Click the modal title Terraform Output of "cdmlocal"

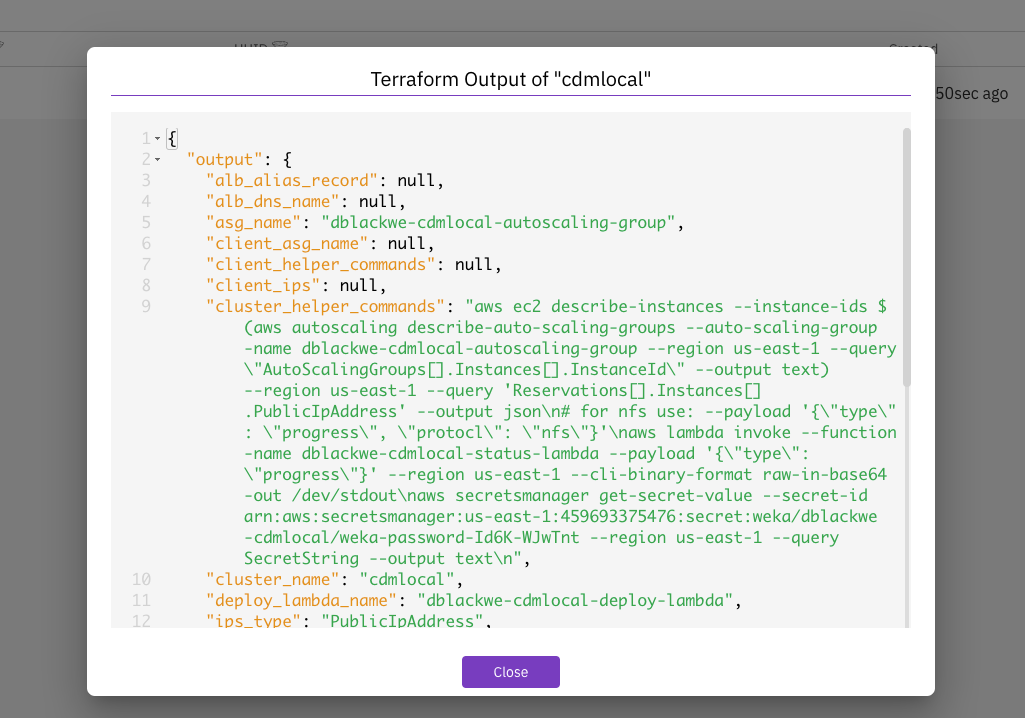pyautogui.click(x=510, y=79)
